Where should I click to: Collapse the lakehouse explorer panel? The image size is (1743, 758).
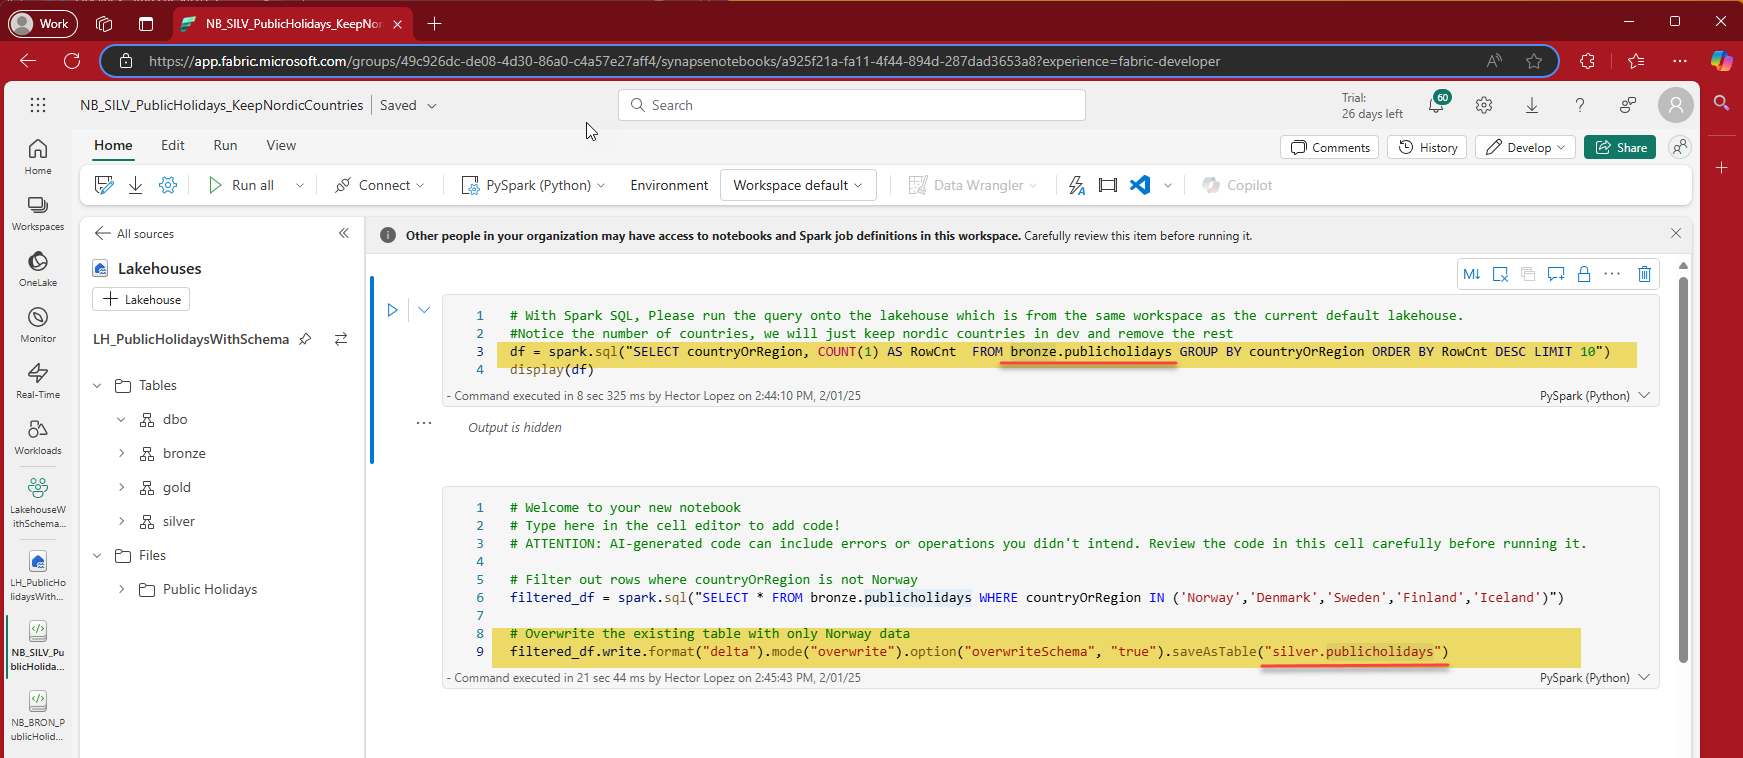[344, 233]
